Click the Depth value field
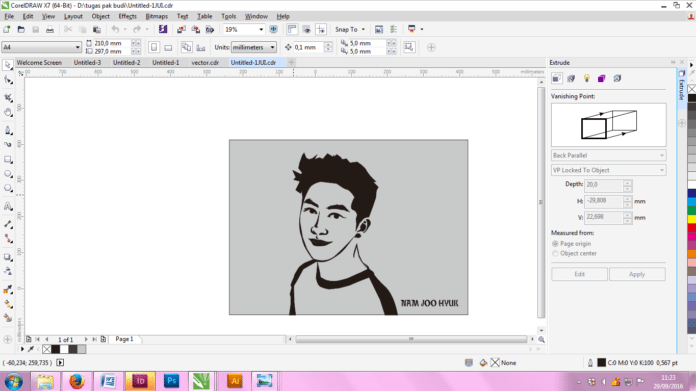 [604, 185]
